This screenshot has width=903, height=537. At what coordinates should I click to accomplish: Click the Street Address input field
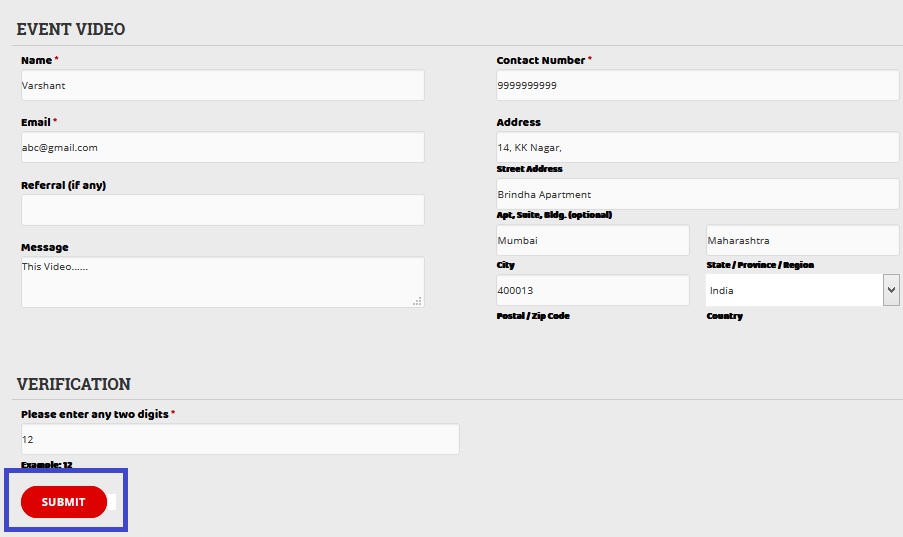pos(697,147)
